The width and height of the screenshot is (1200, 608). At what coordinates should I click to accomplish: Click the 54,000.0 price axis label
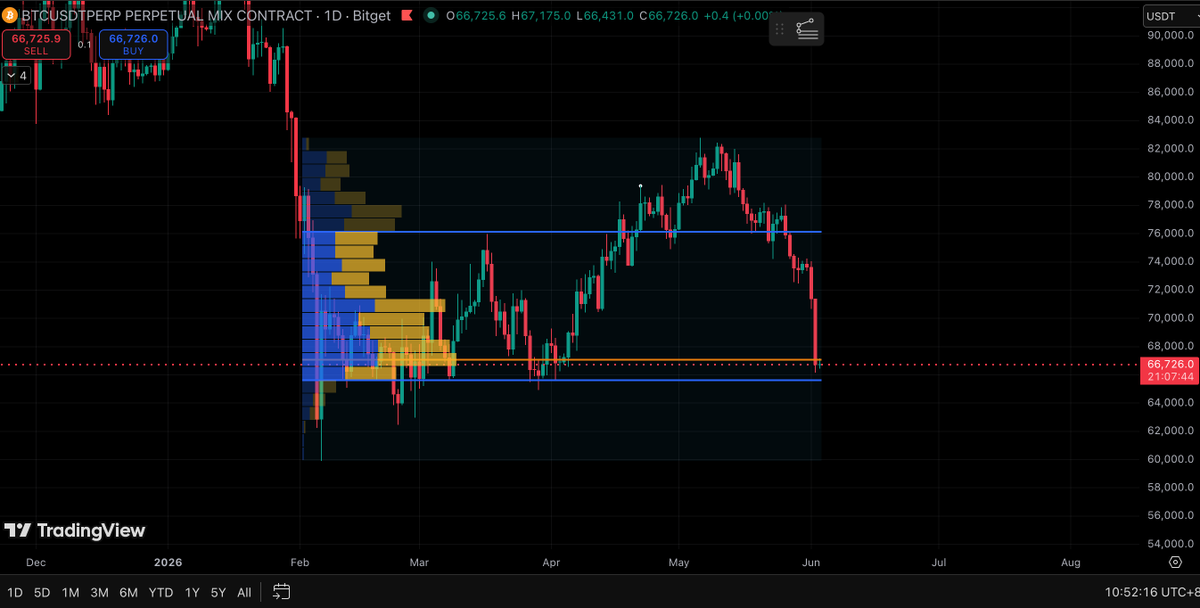coord(1169,544)
